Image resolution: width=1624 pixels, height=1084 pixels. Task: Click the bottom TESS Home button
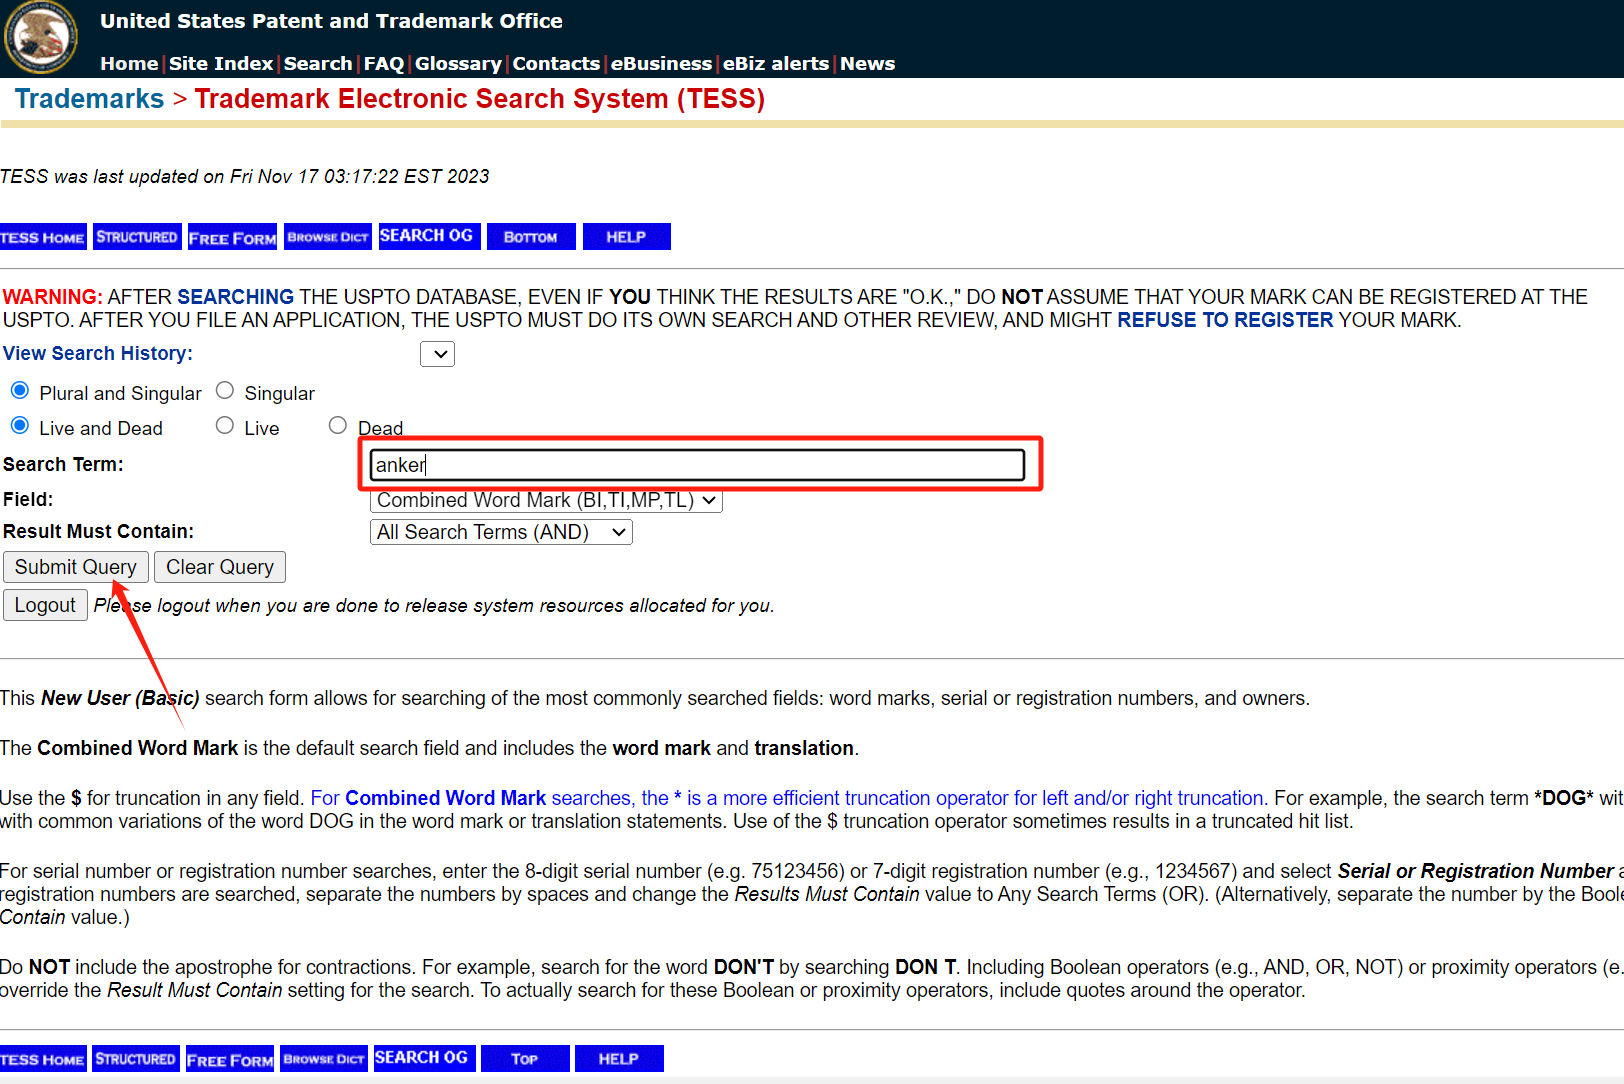pyautogui.click(x=43, y=1059)
